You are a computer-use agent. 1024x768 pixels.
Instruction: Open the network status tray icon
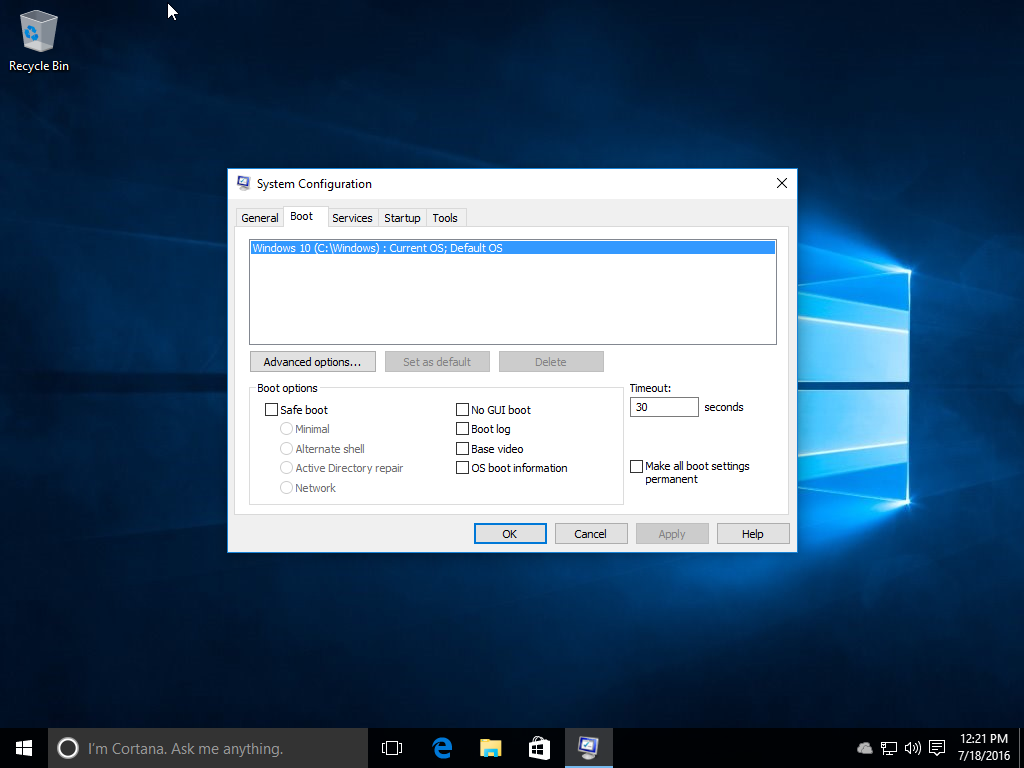coord(889,748)
